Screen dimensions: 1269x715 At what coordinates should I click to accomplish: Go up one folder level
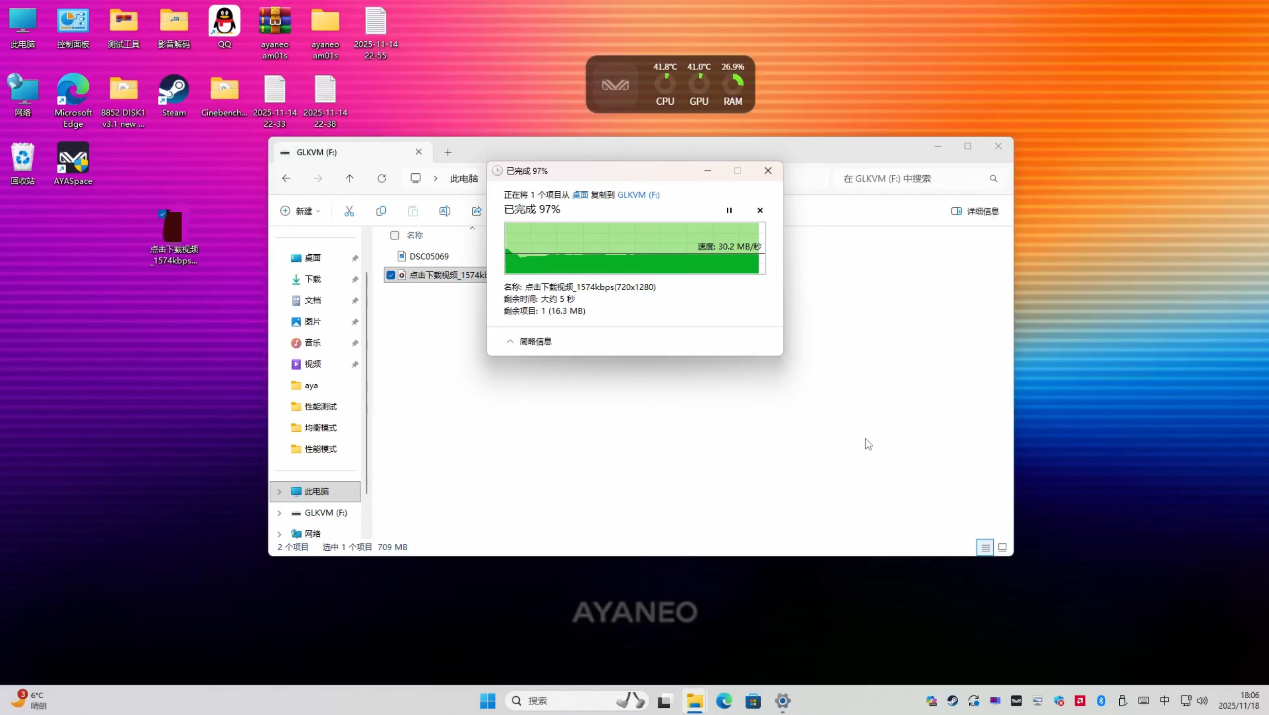point(349,178)
